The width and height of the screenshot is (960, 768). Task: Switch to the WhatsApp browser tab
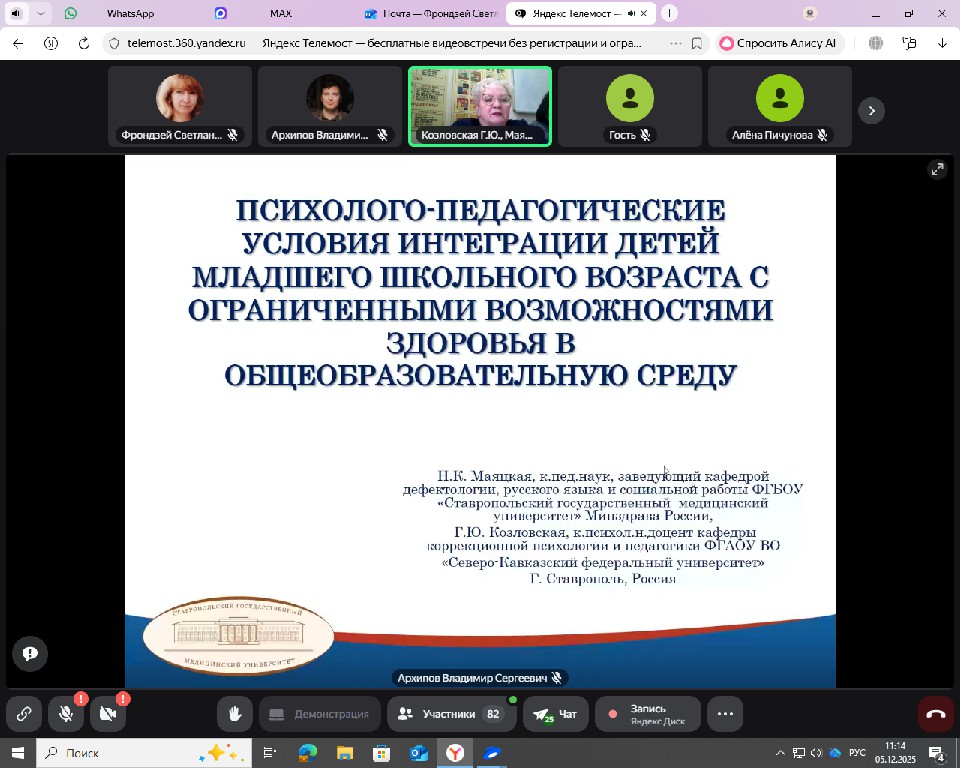[x=130, y=14]
